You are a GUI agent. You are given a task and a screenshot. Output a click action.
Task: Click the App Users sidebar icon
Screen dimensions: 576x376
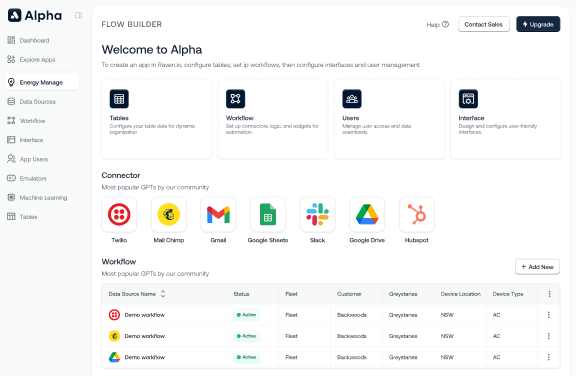11,159
